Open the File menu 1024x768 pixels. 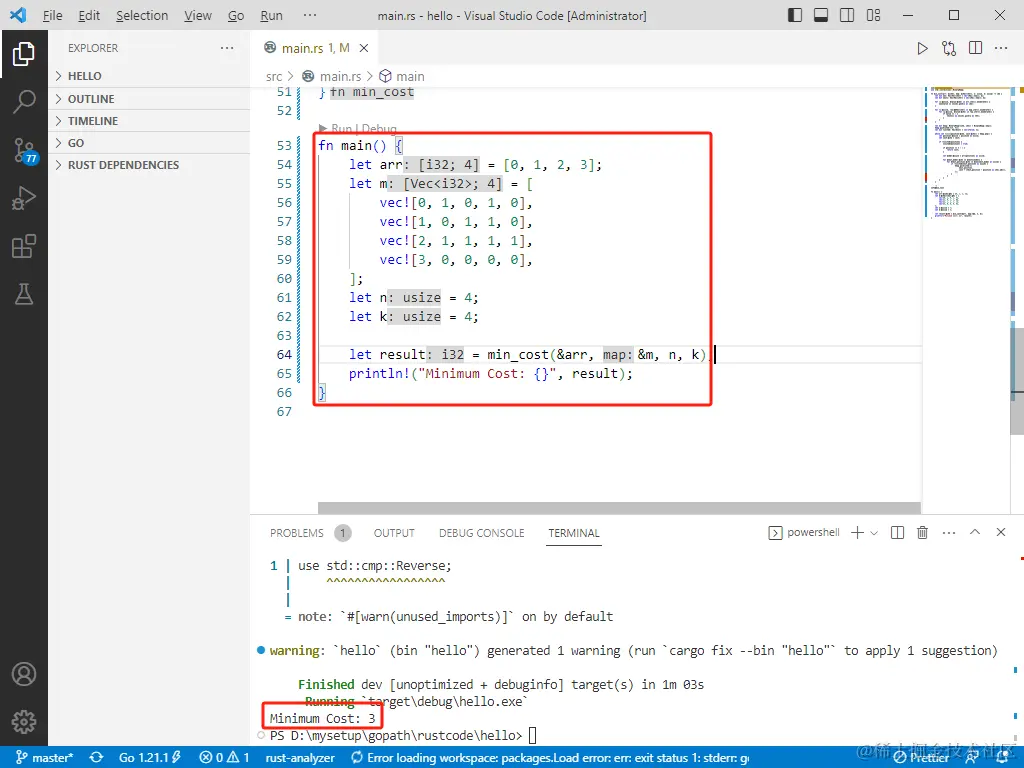point(52,15)
